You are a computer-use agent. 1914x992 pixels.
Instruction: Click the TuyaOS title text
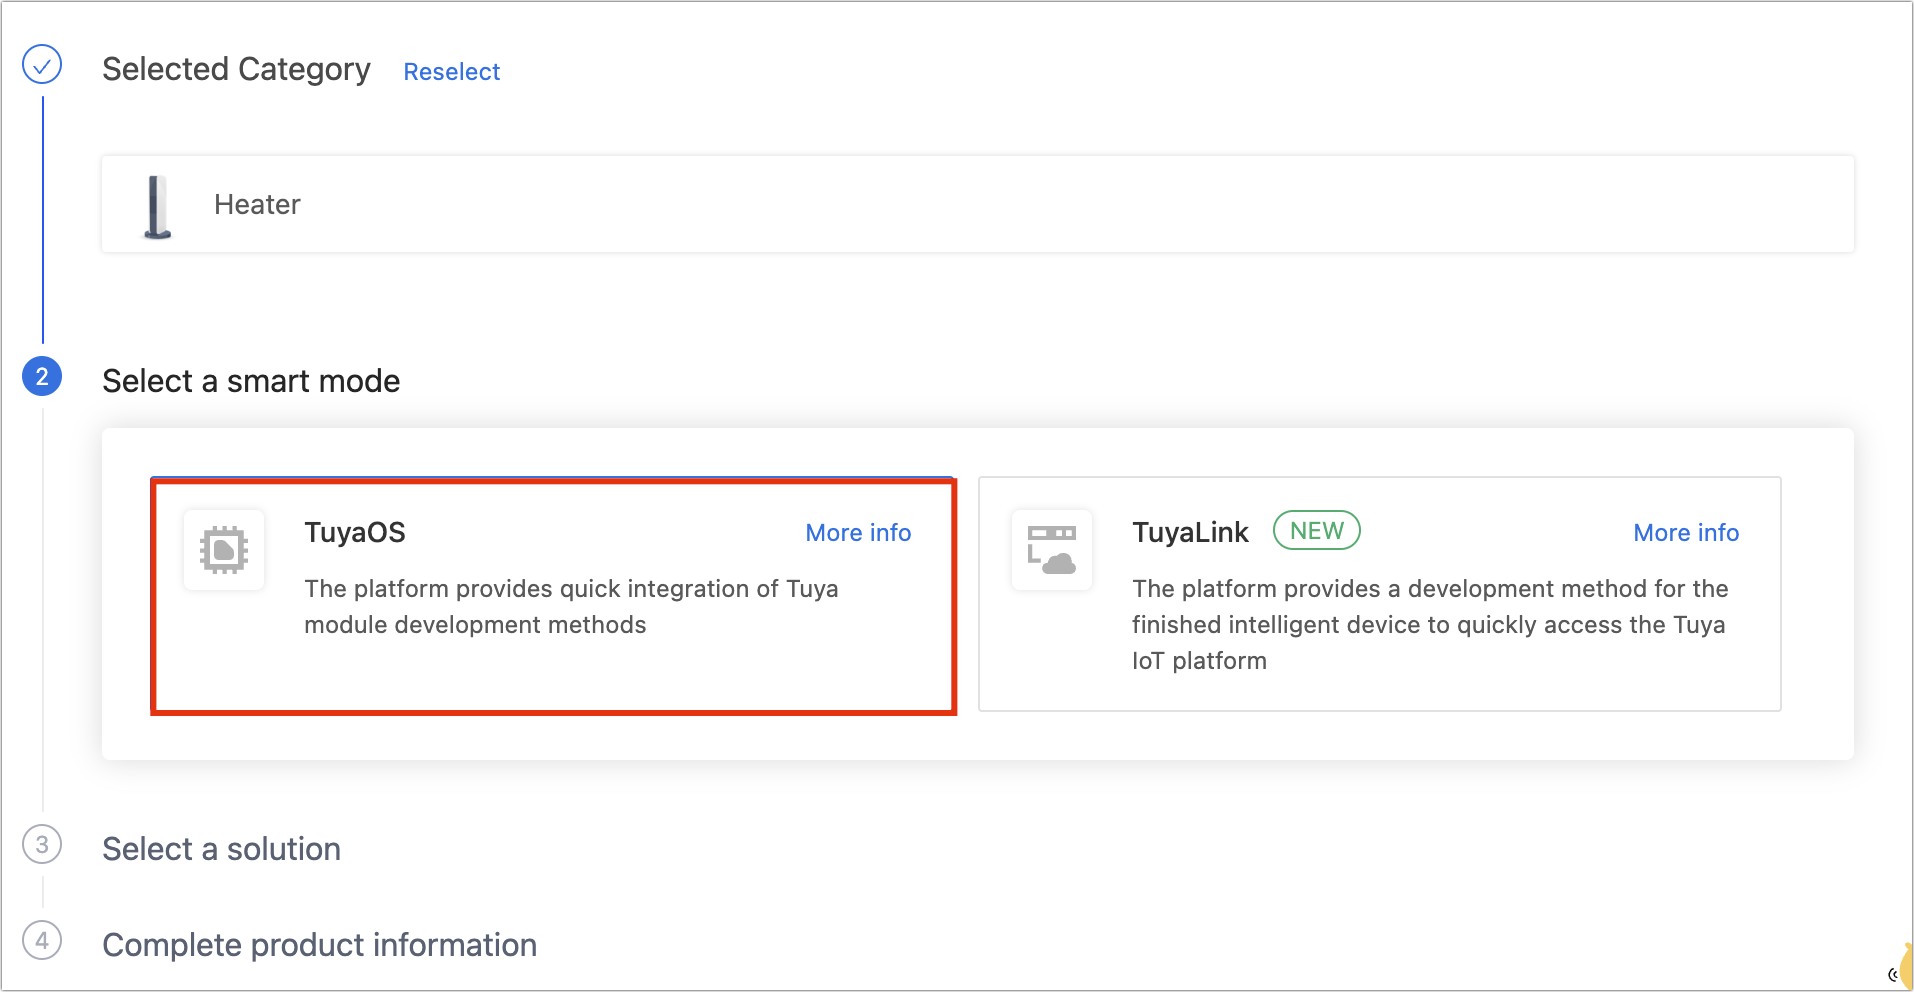click(x=355, y=532)
